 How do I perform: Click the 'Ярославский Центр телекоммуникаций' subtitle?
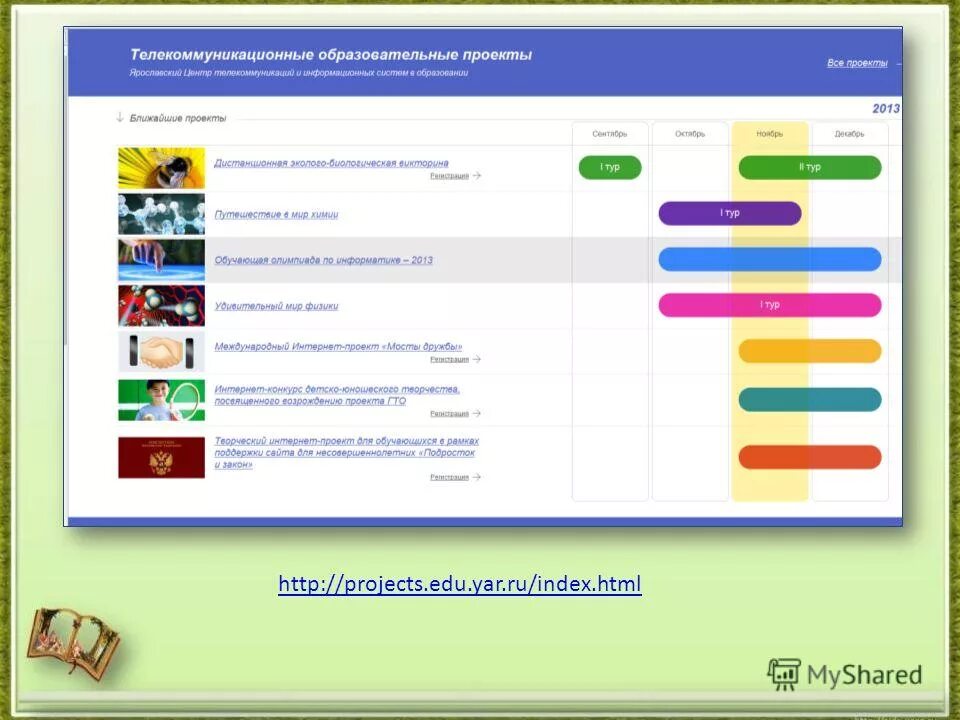(299, 73)
